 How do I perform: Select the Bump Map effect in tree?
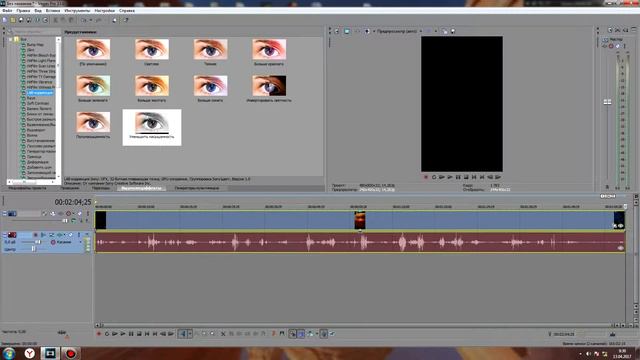click(x=35, y=45)
